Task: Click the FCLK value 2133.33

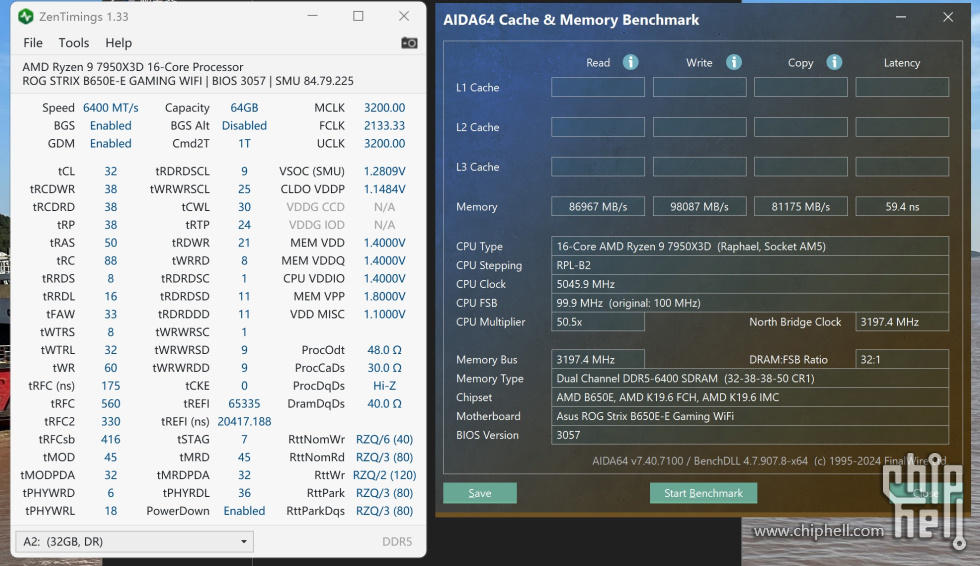Action: (x=384, y=126)
